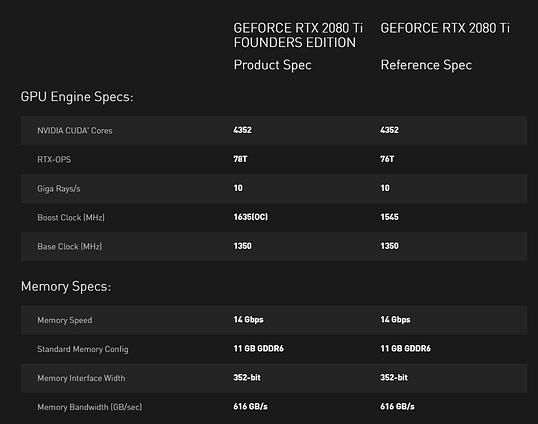Image resolution: width=538 pixels, height=424 pixels.
Task: Select the GPU Engine Specs section title
Action: pyautogui.click(x=77, y=97)
